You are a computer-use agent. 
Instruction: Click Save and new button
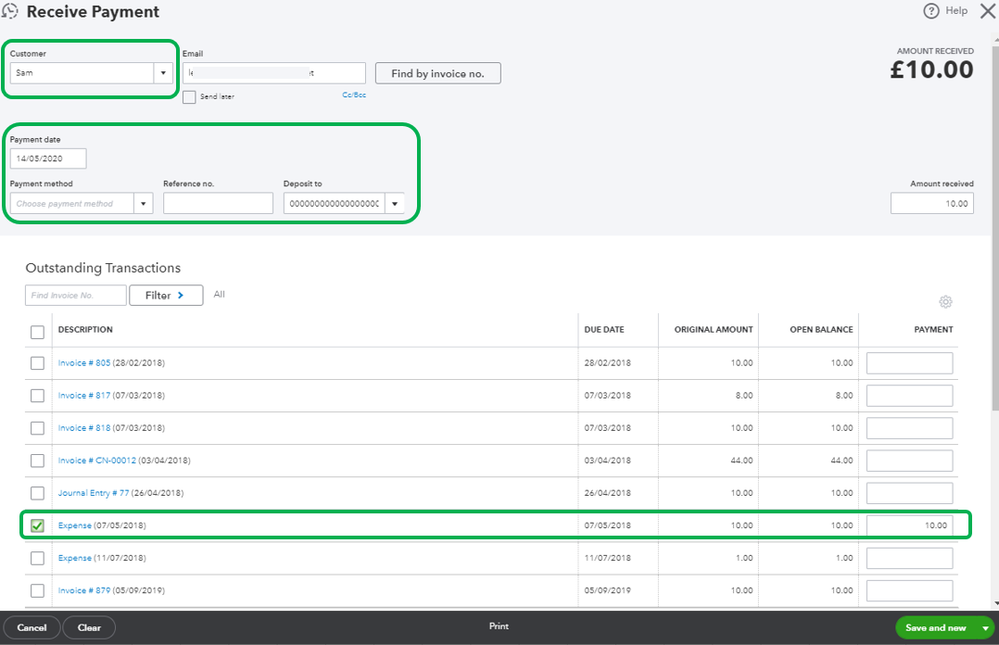click(x=936, y=628)
